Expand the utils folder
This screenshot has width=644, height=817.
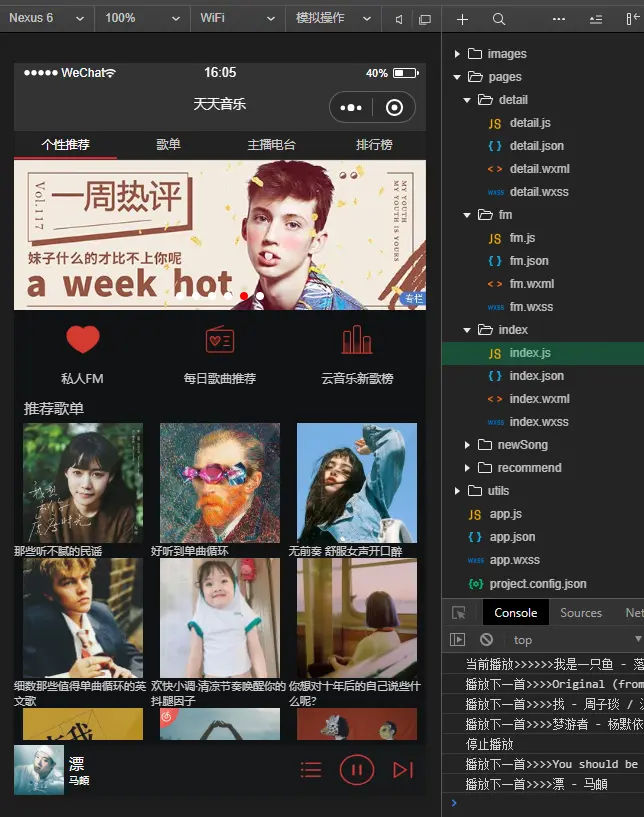click(x=457, y=491)
